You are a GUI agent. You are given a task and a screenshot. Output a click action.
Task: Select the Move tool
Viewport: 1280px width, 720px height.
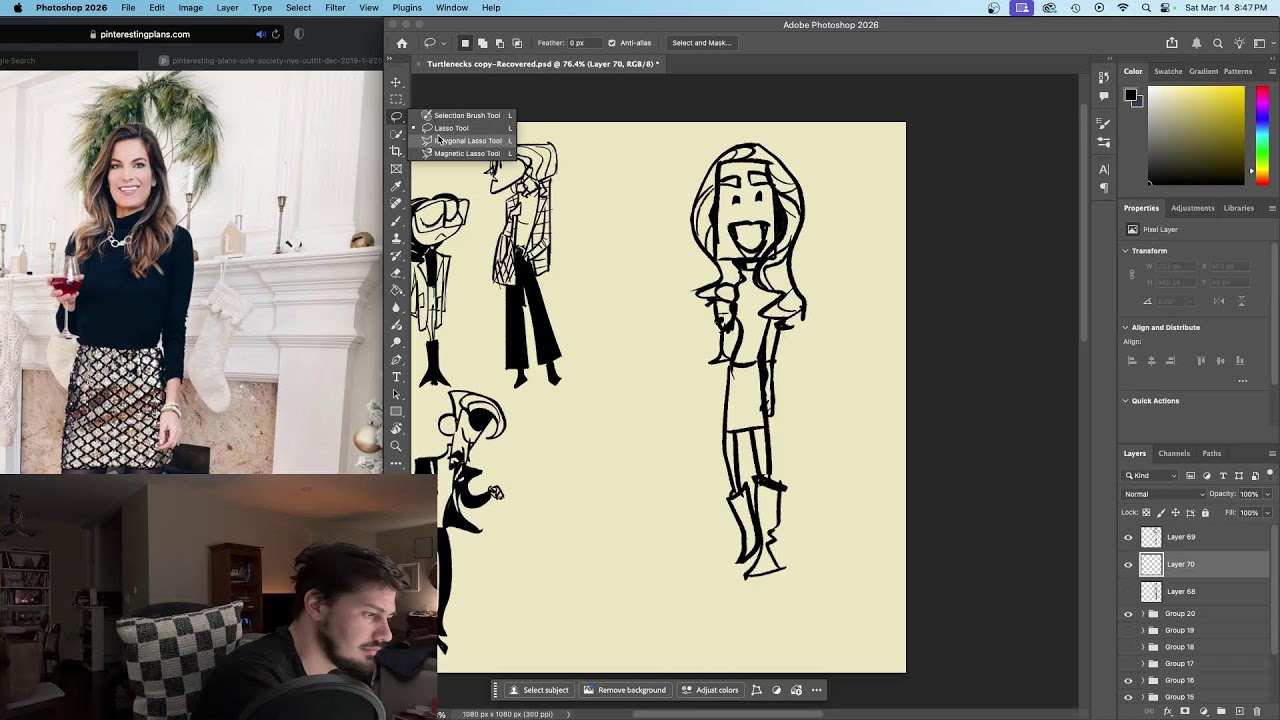(396, 82)
